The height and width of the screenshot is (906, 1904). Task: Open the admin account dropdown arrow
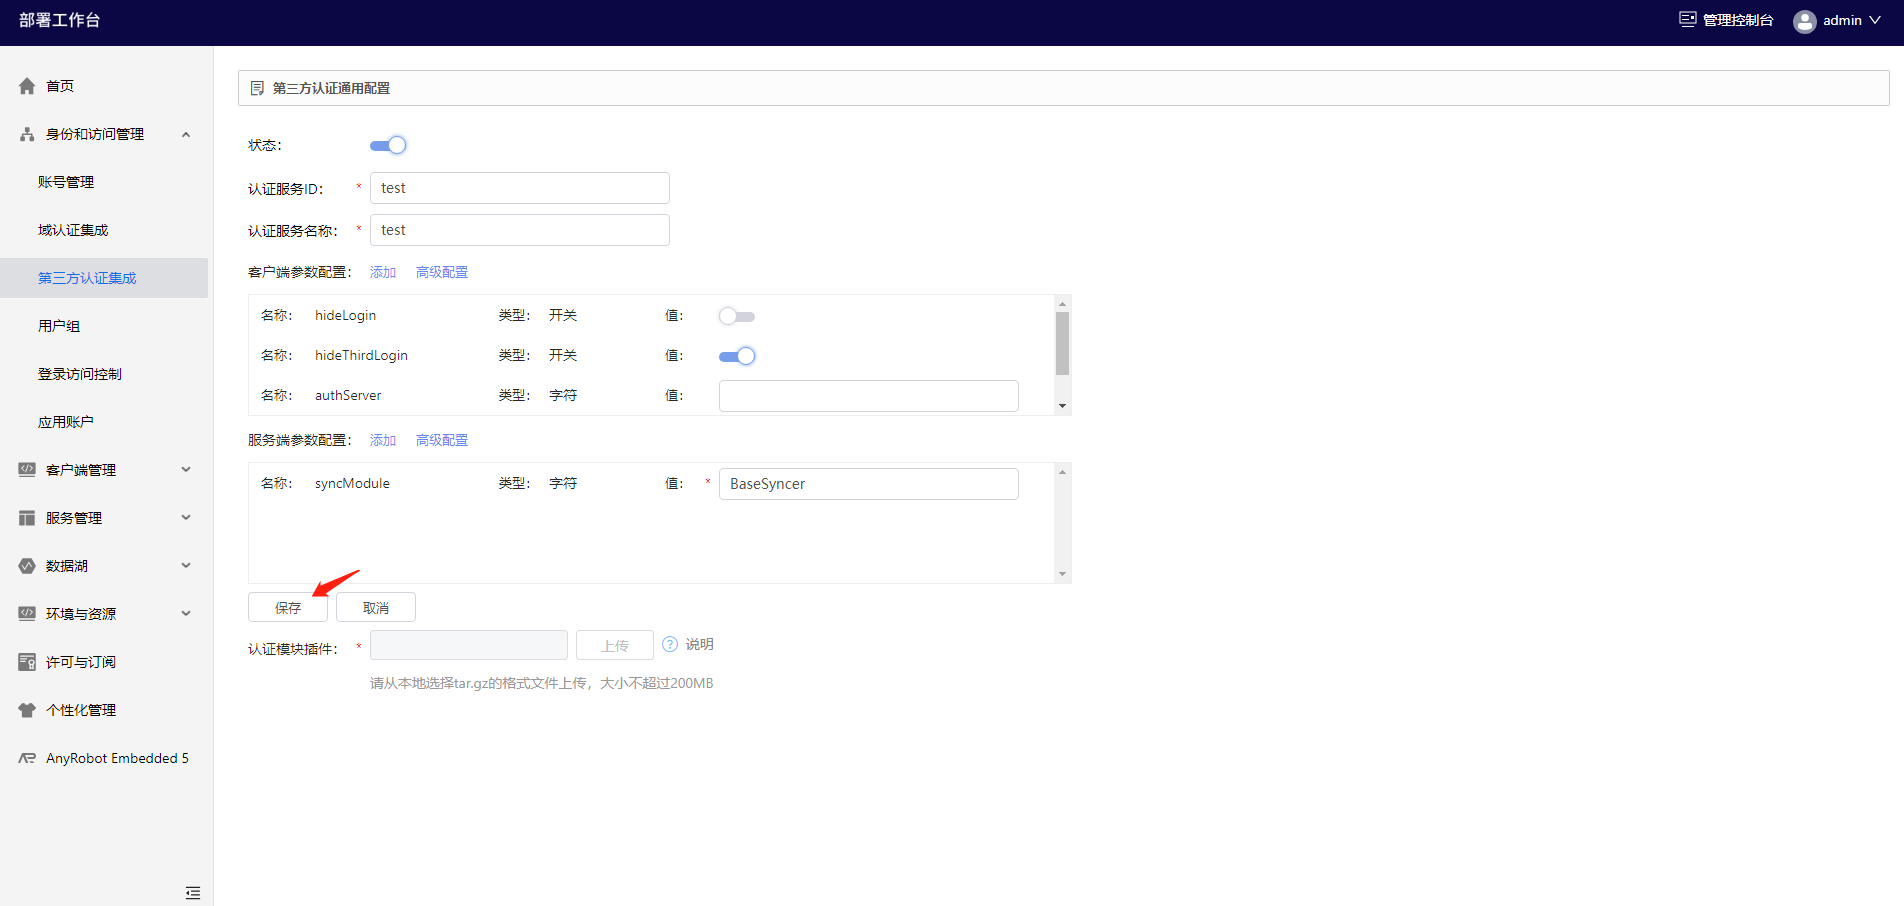[x=1875, y=20]
